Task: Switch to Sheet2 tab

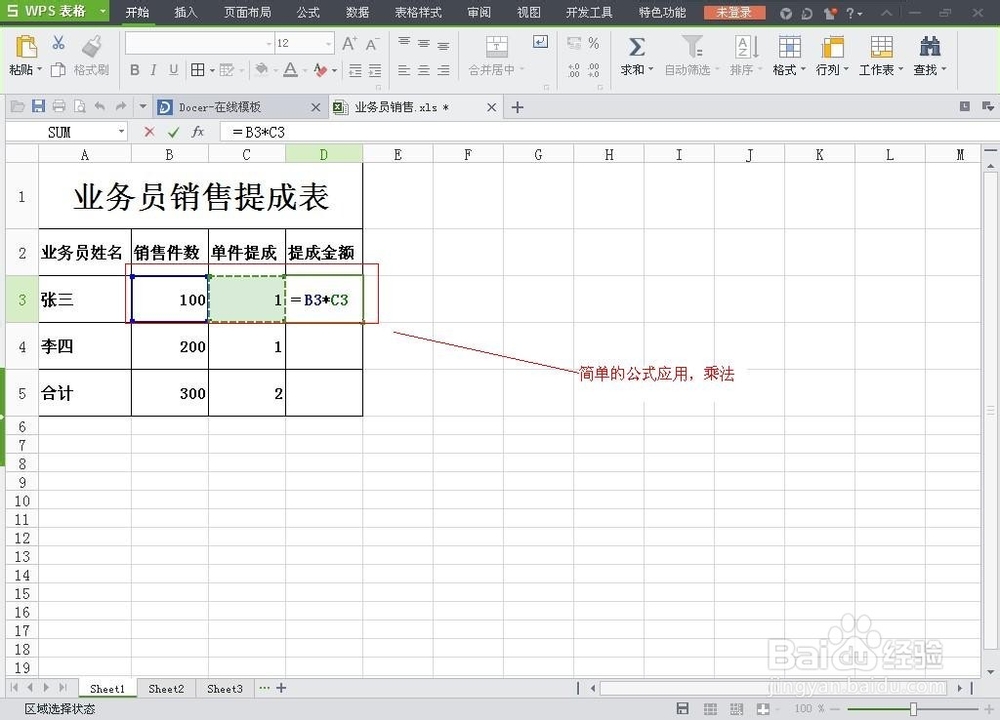Action: pos(166,689)
